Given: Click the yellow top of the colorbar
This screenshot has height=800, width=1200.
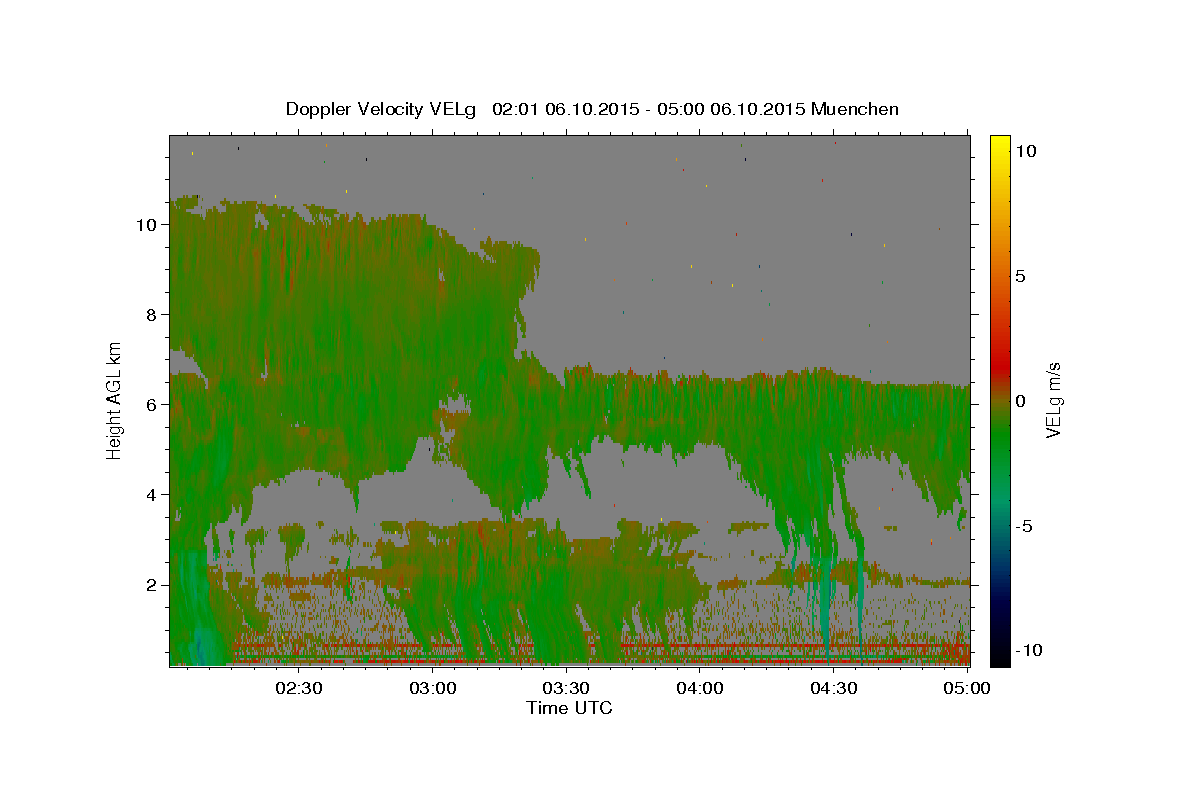Looking at the screenshot, I should tap(1000, 145).
